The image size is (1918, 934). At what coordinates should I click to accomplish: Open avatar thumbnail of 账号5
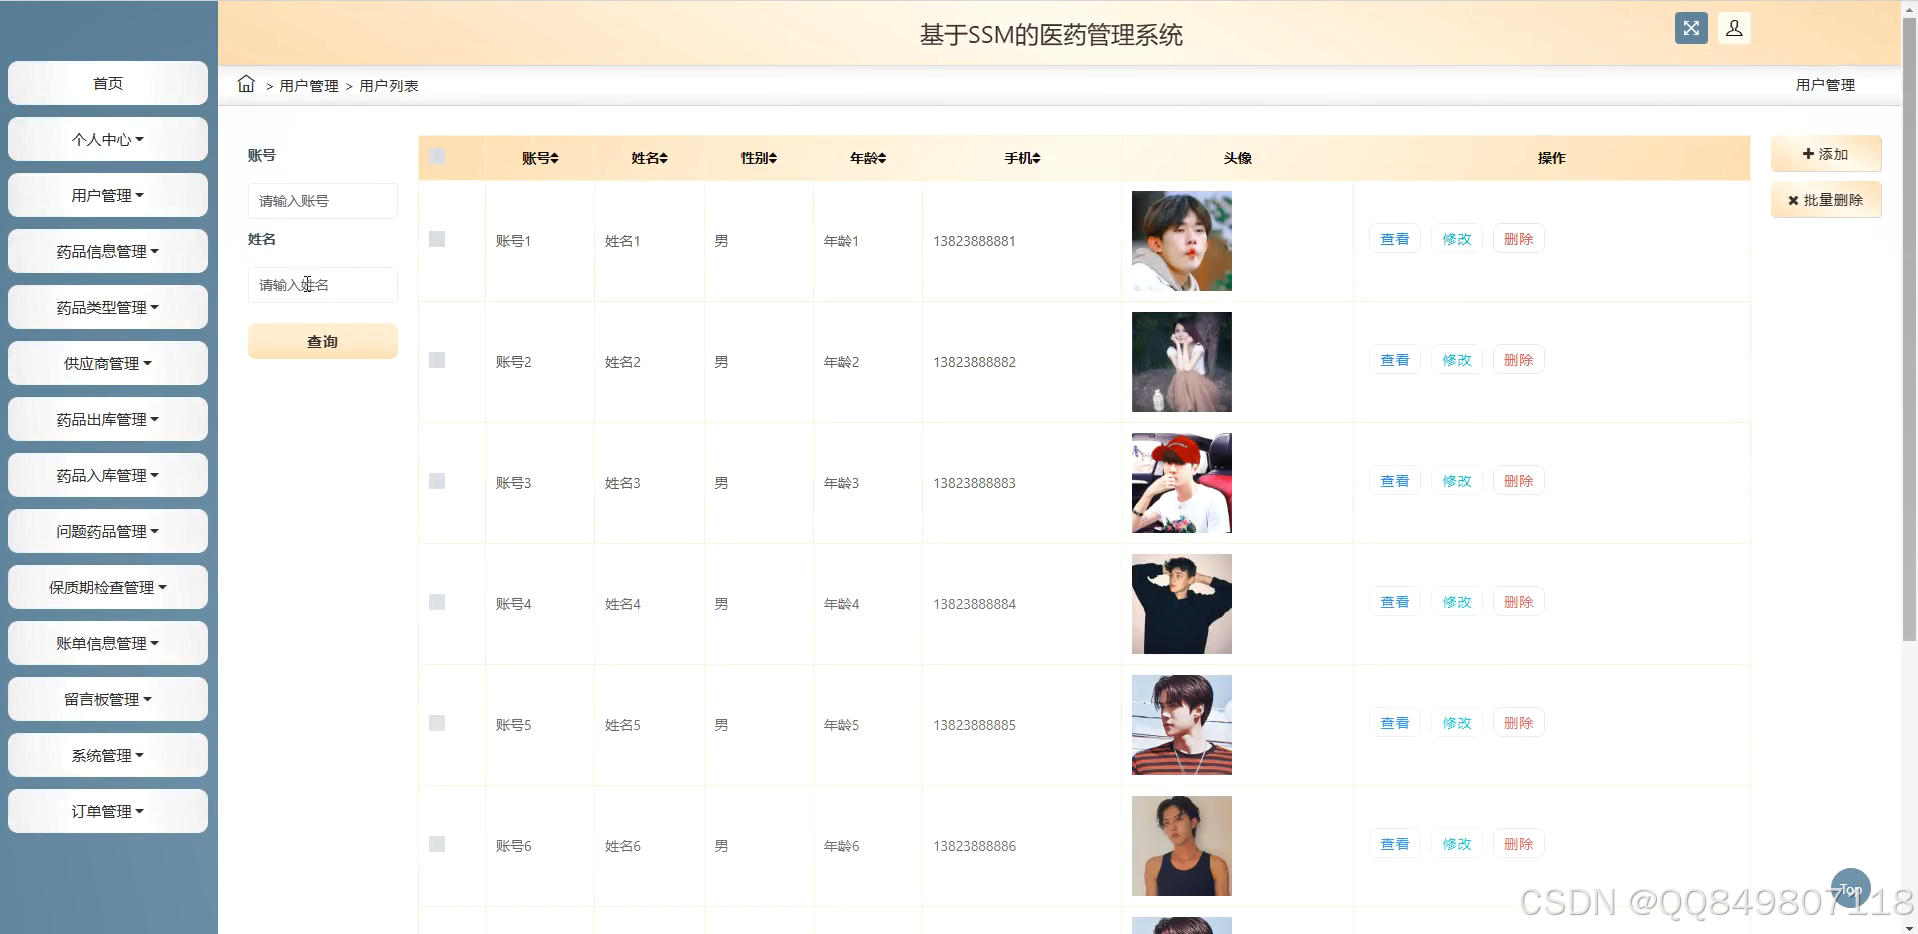(1182, 725)
